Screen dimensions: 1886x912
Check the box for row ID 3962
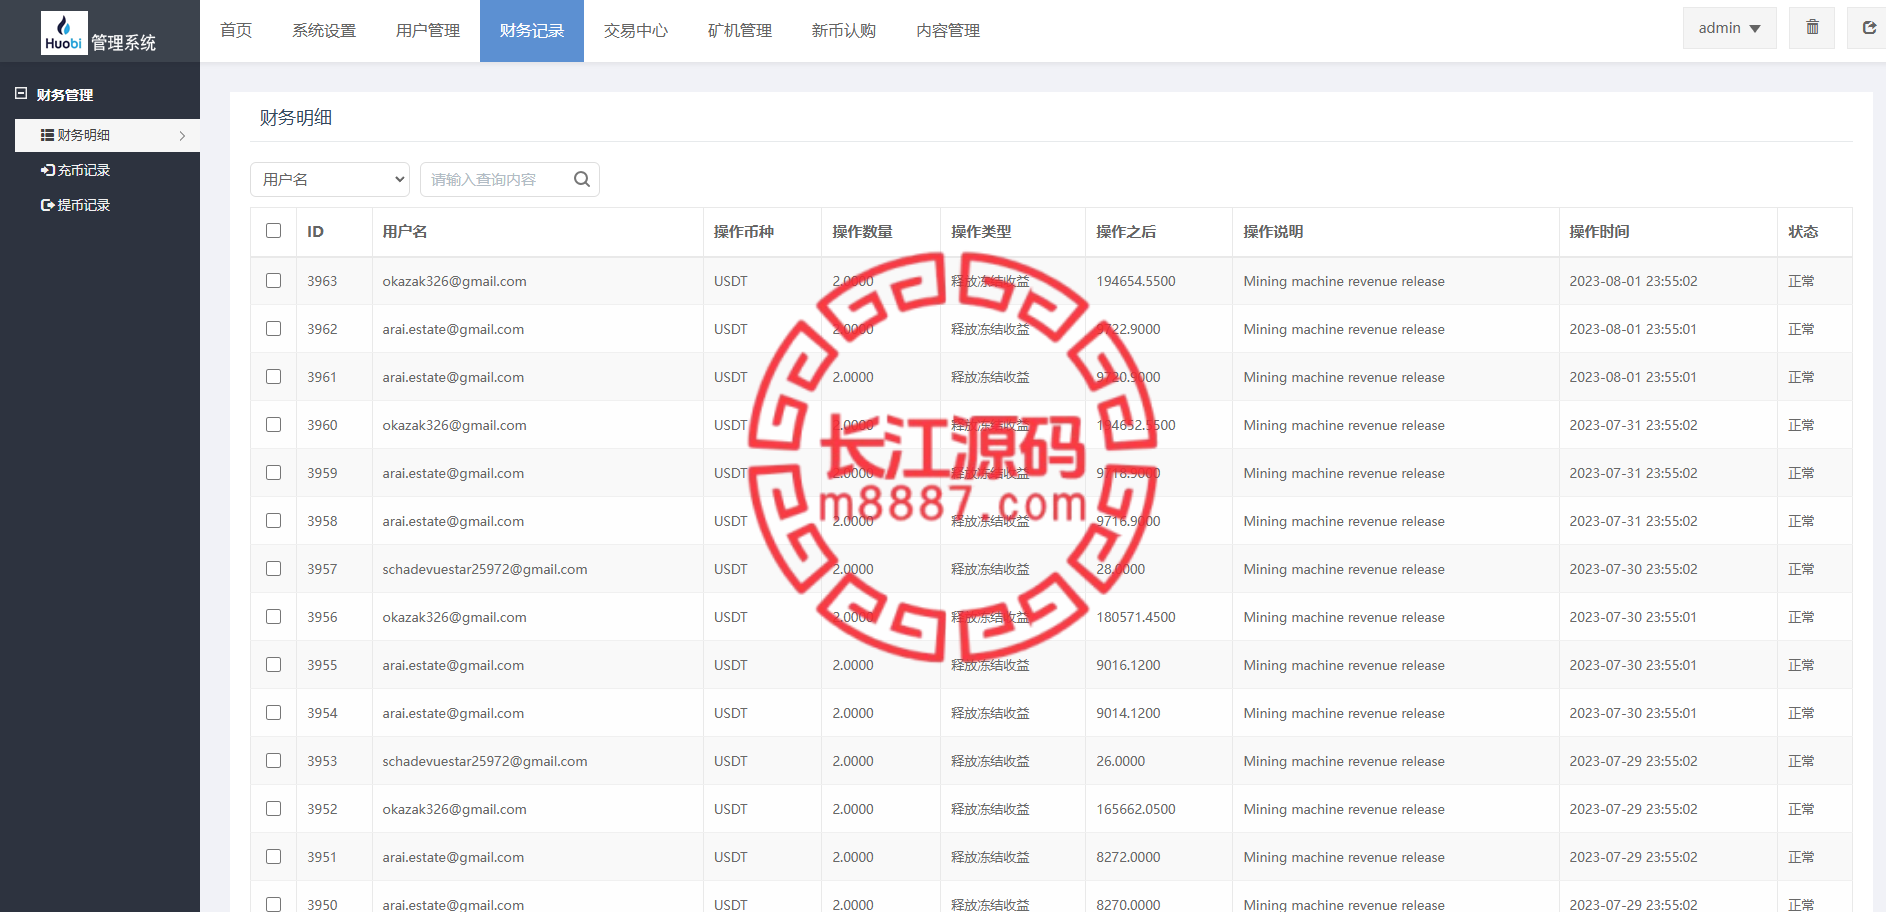[273, 329]
